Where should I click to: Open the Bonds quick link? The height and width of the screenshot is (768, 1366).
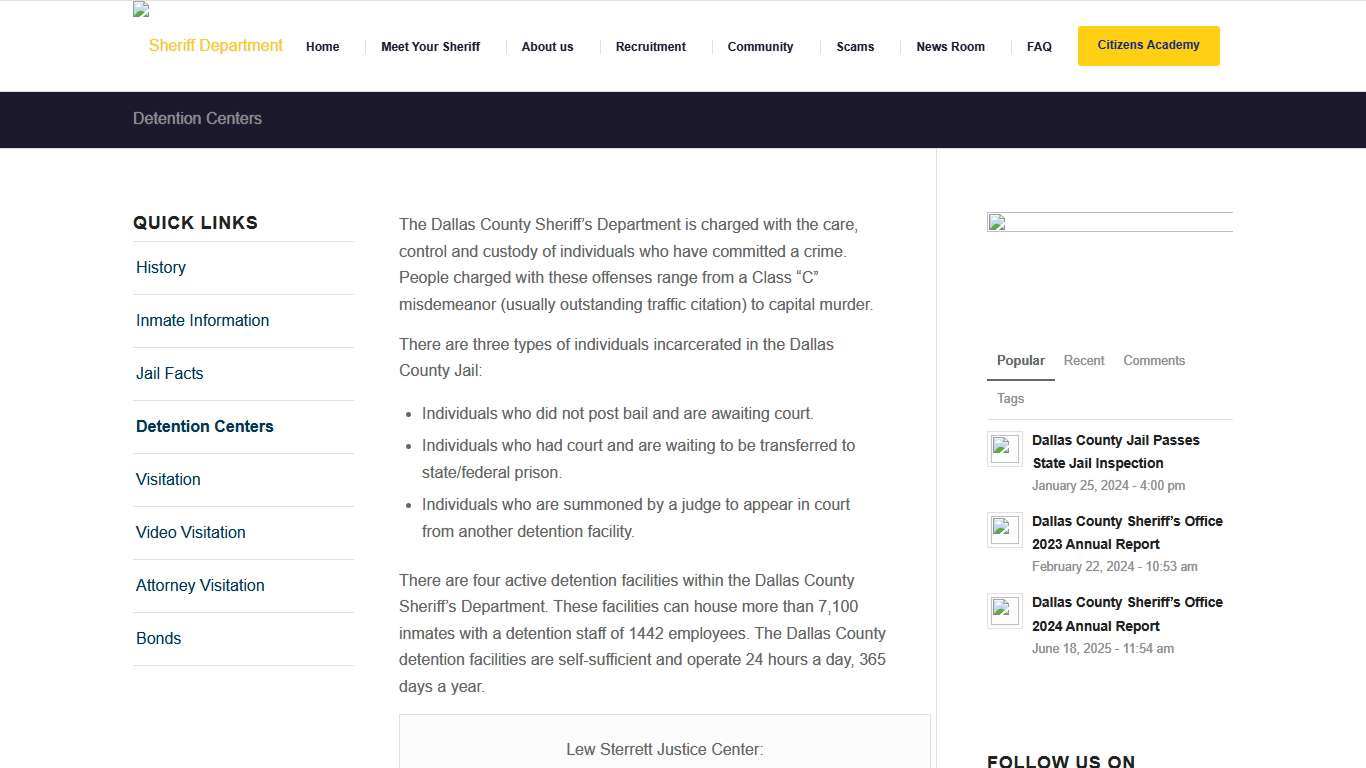pos(158,639)
